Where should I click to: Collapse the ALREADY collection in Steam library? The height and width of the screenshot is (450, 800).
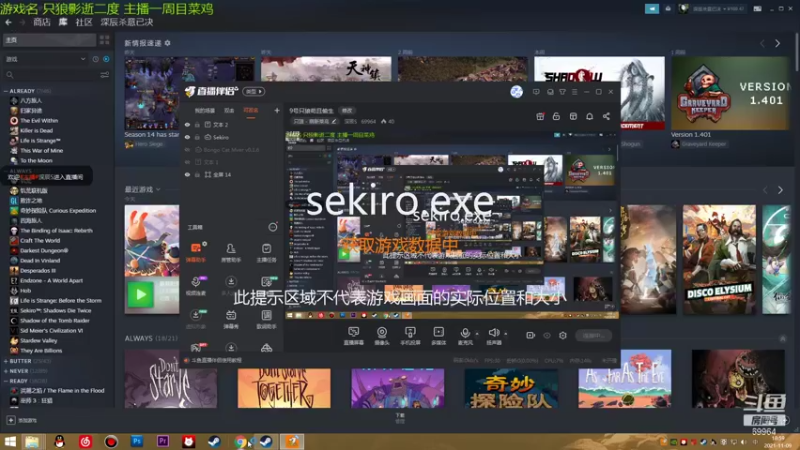tap(6, 91)
